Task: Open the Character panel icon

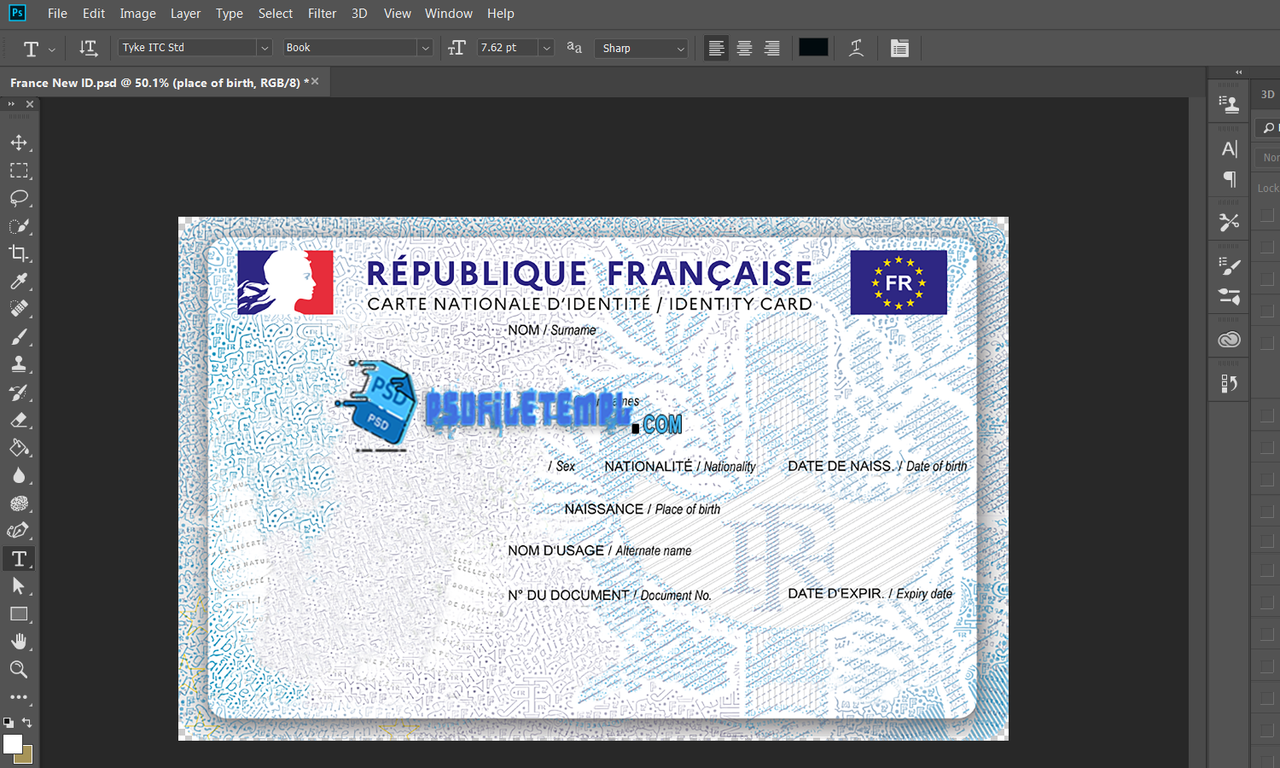Action: point(1229,149)
